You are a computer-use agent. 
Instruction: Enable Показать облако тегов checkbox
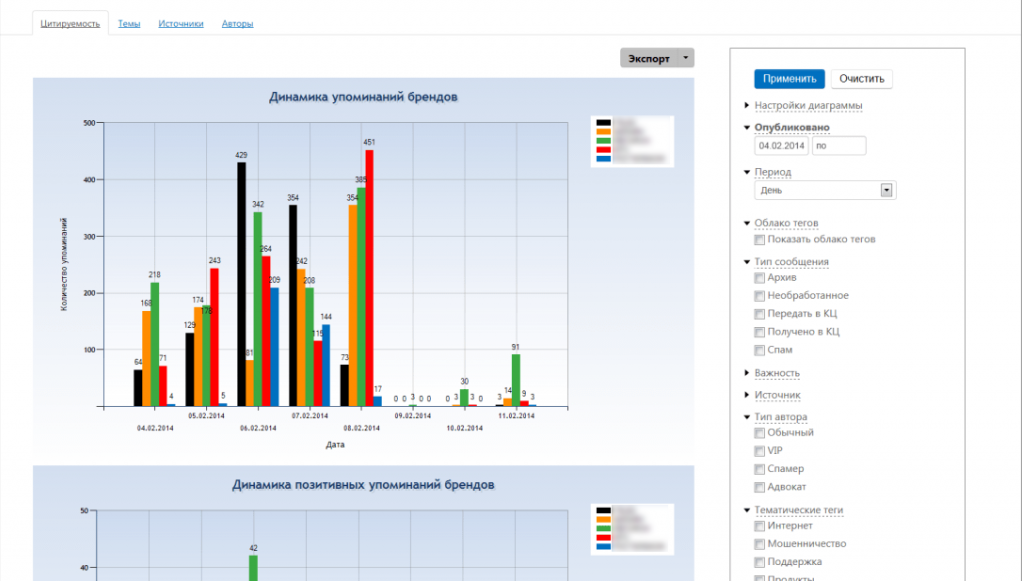(759, 240)
